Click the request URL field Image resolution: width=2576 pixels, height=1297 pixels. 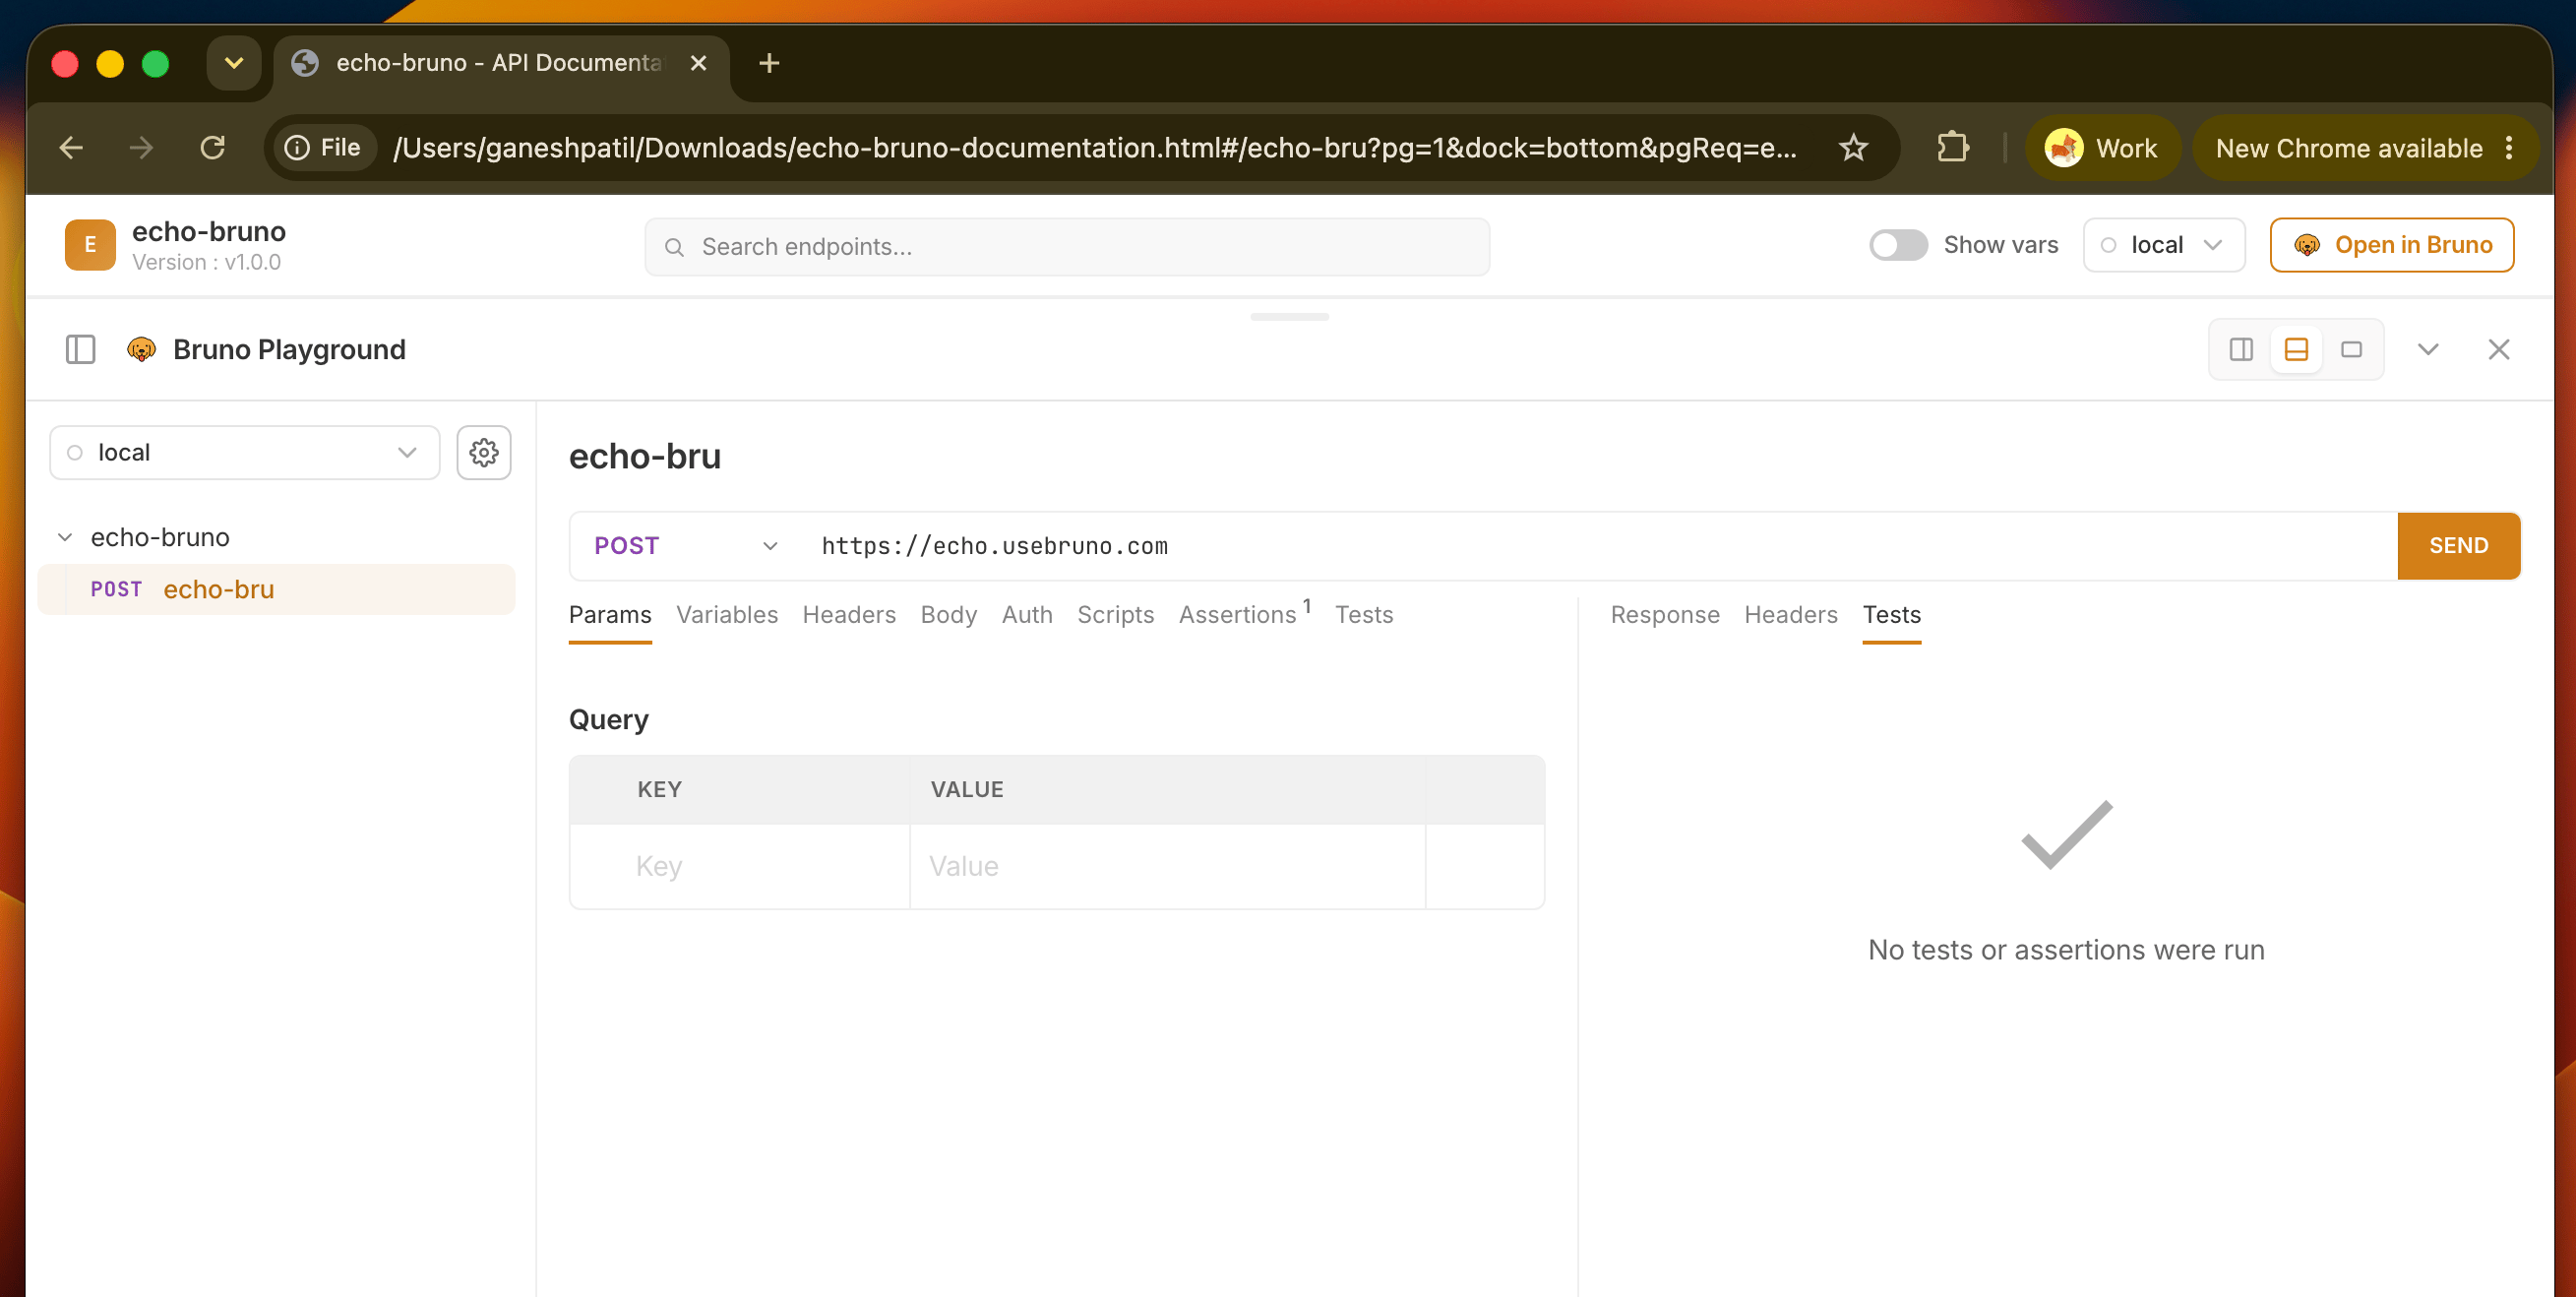[x=1600, y=546]
